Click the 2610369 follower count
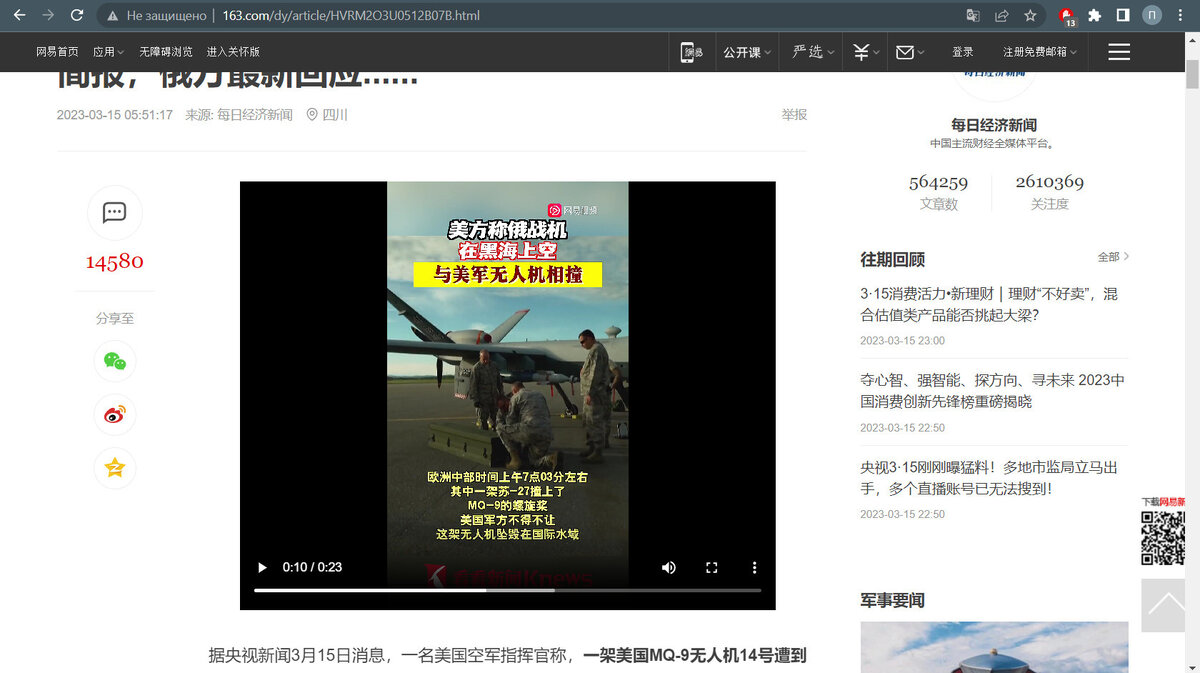This screenshot has height=673, width=1200. (1049, 182)
